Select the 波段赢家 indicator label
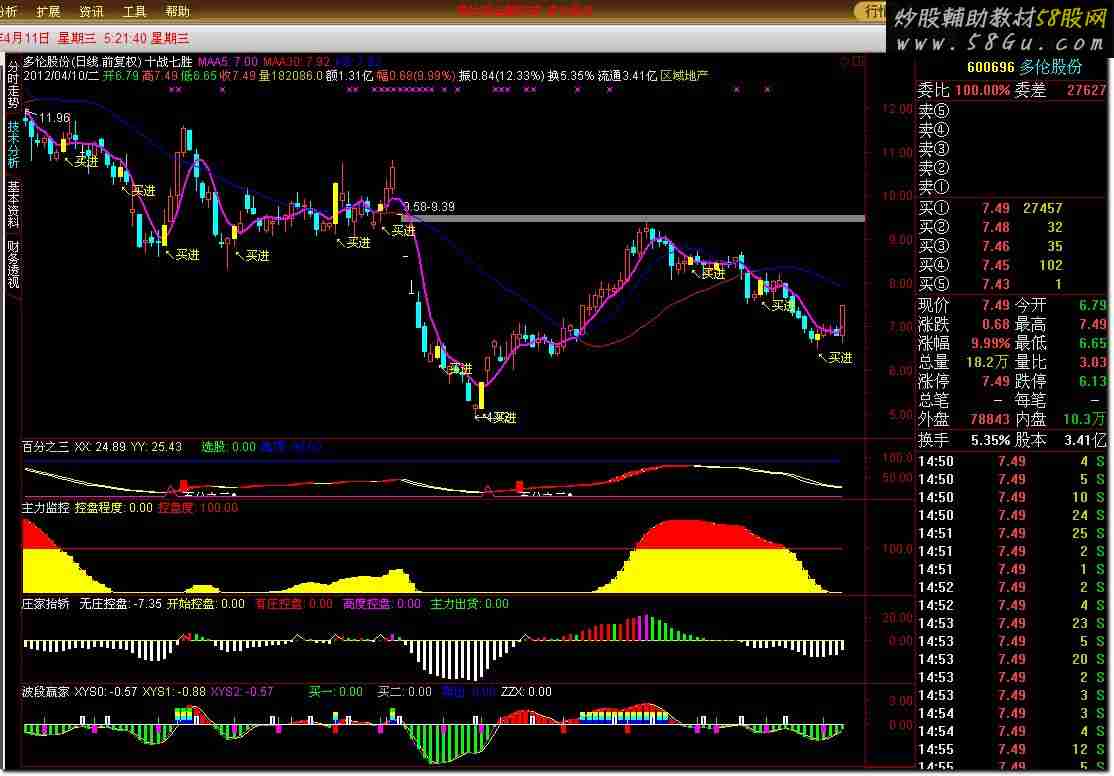1114x776 pixels. [45, 691]
